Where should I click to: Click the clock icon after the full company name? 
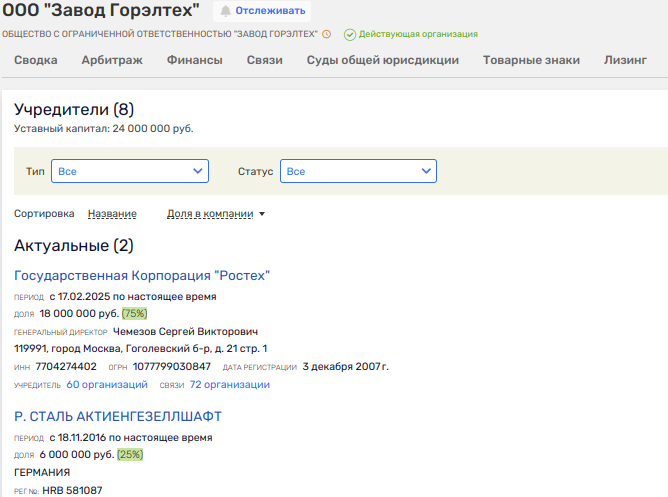(x=326, y=34)
